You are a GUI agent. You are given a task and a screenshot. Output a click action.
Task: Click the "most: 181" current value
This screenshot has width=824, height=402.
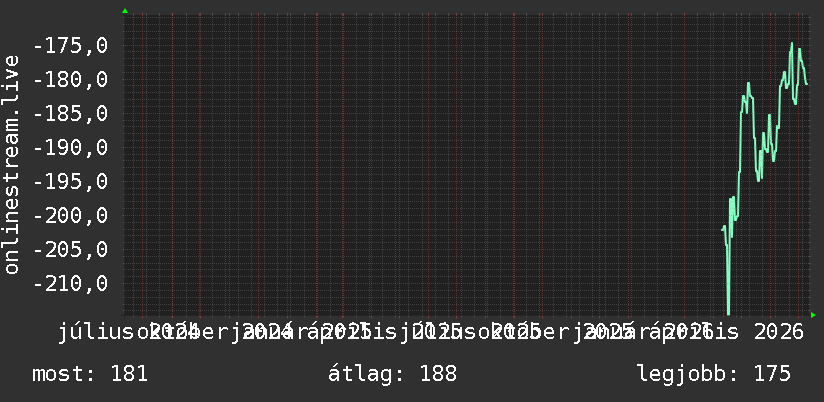point(90,374)
